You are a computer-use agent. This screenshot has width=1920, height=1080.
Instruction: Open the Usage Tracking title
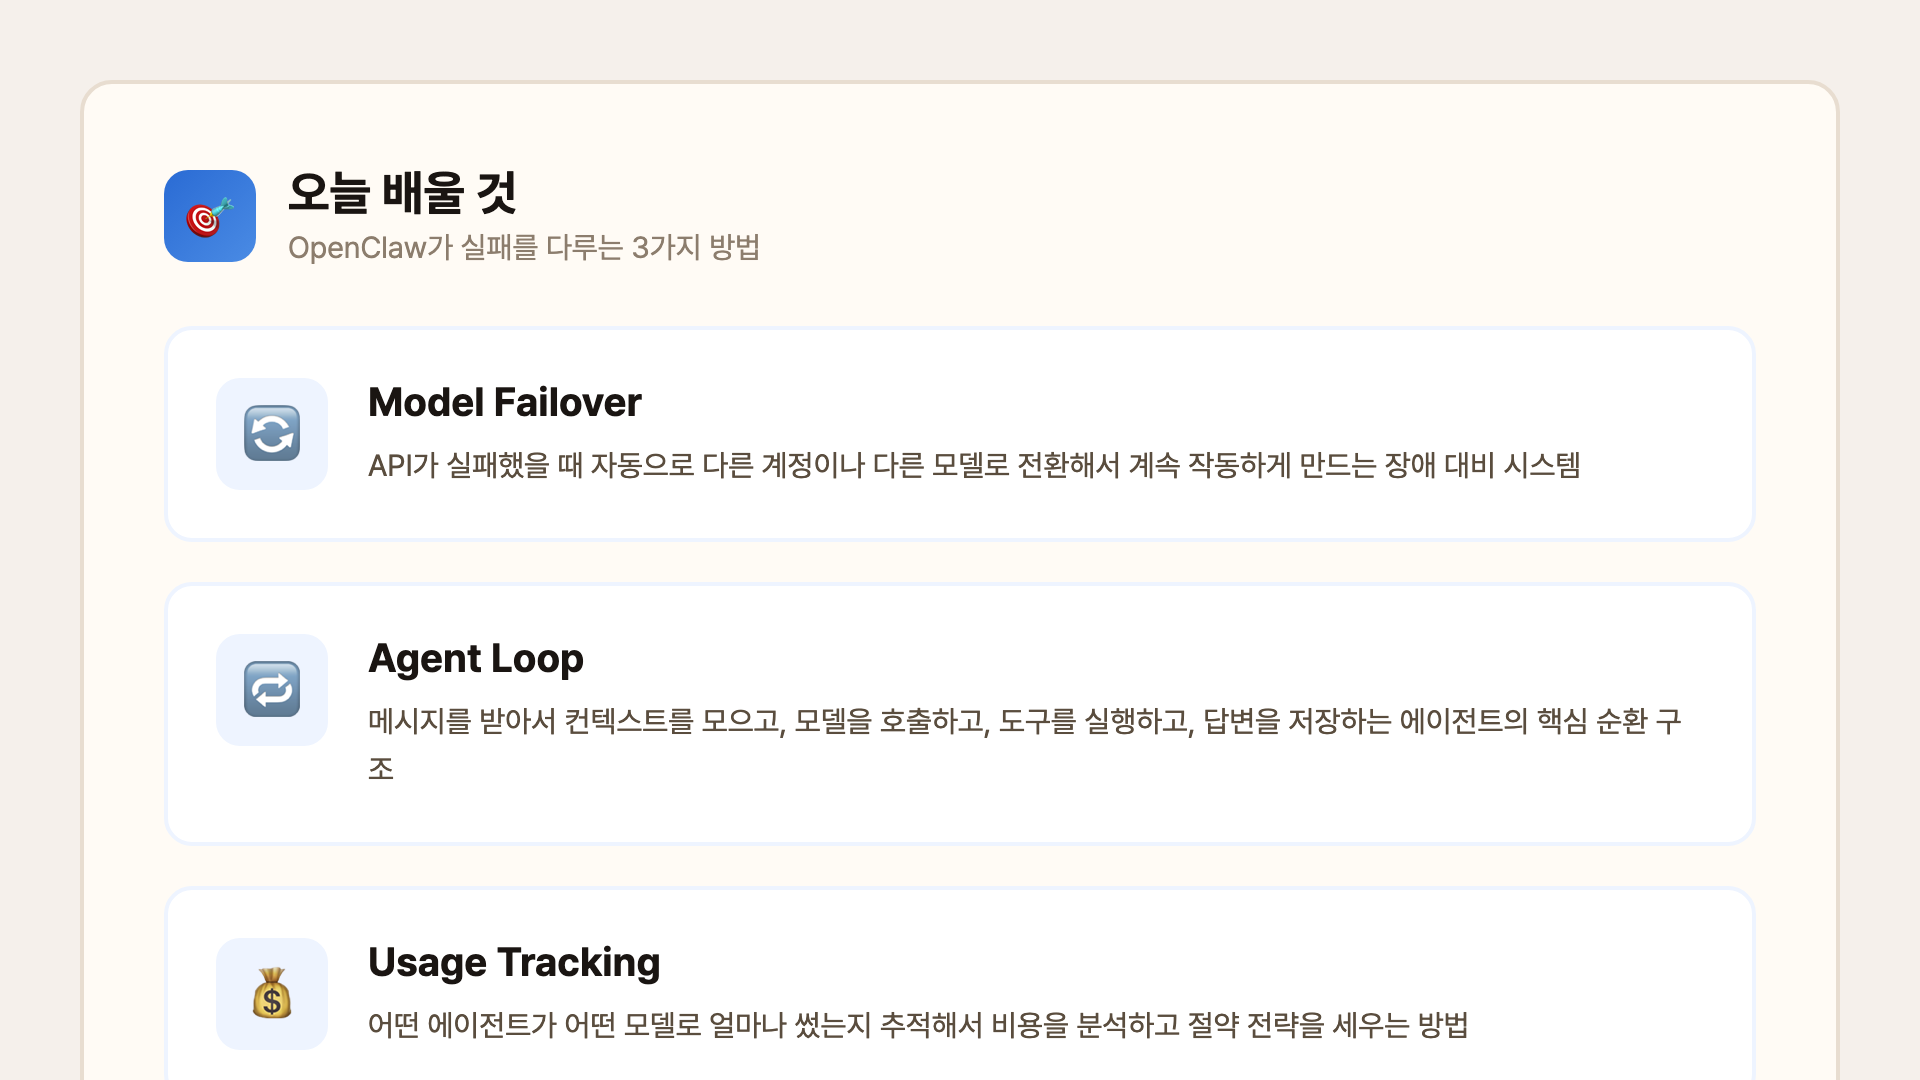pyautogui.click(x=514, y=962)
